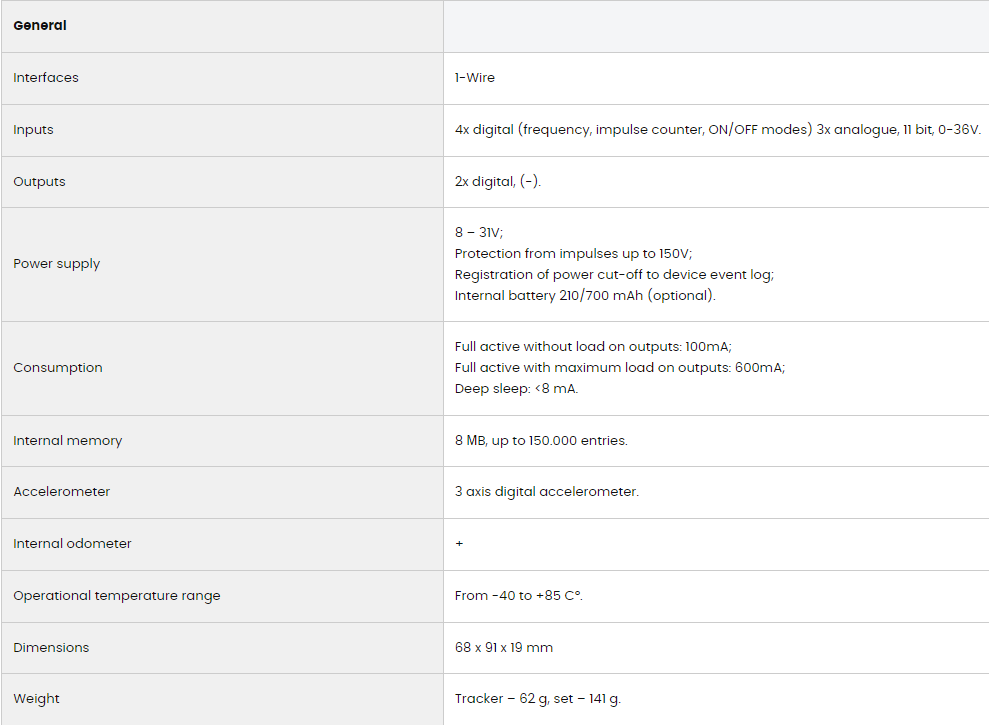Select the Consumption row label
The image size is (989, 725).
tap(57, 367)
